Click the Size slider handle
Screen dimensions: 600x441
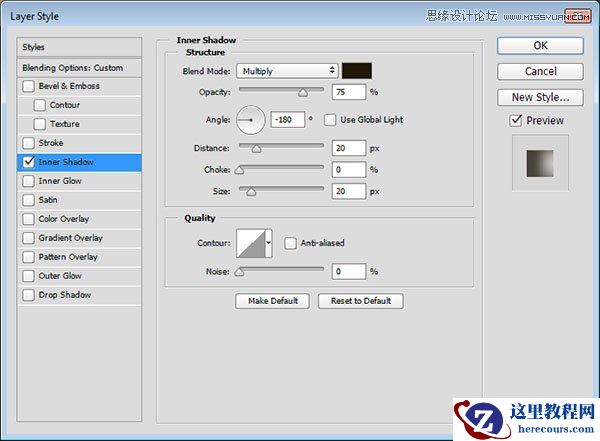coord(251,191)
